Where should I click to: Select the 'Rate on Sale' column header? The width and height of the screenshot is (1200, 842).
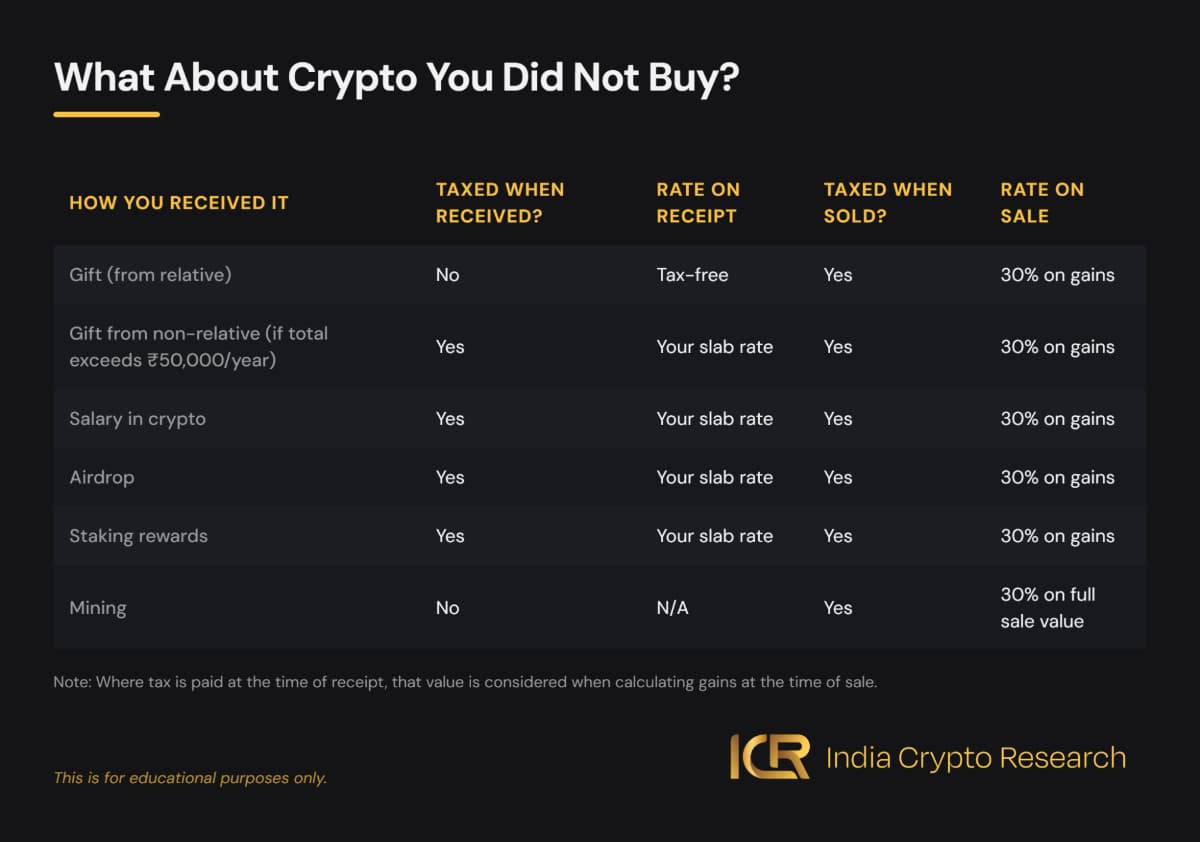point(1042,202)
